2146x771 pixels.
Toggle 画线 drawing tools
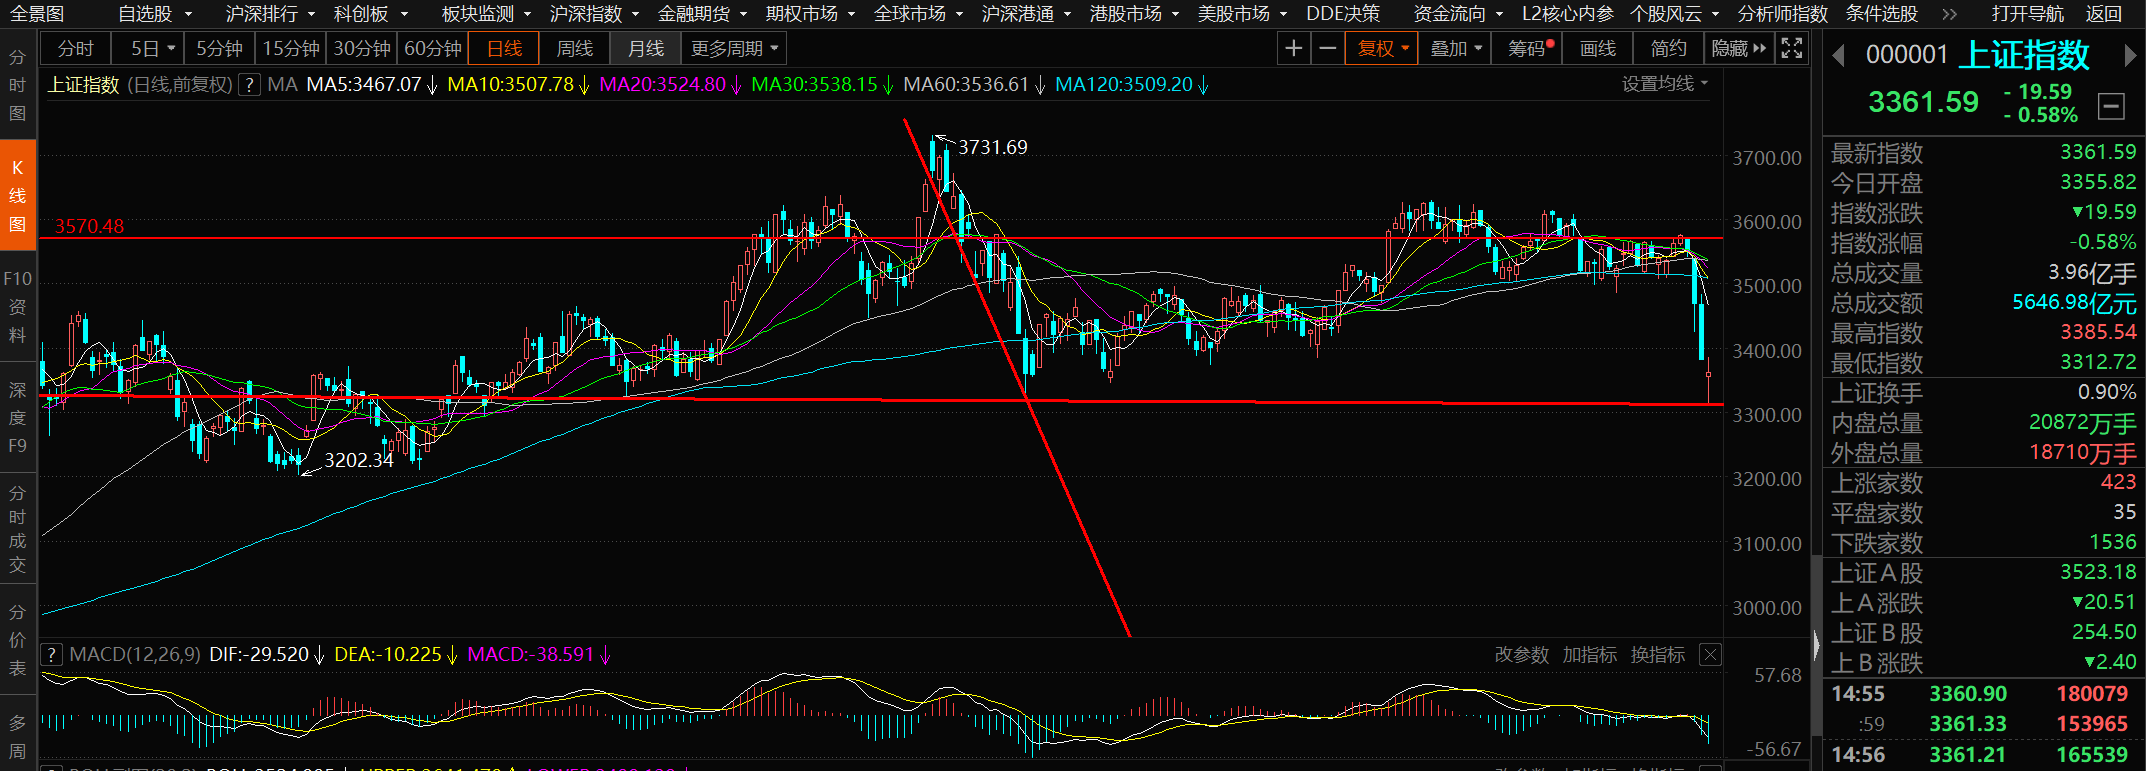click(x=1597, y=48)
